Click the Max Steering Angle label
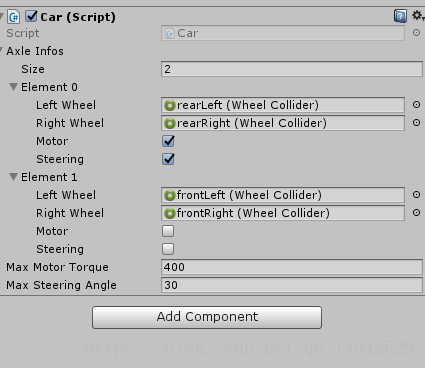The image size is (425, 368). (61, 285)
